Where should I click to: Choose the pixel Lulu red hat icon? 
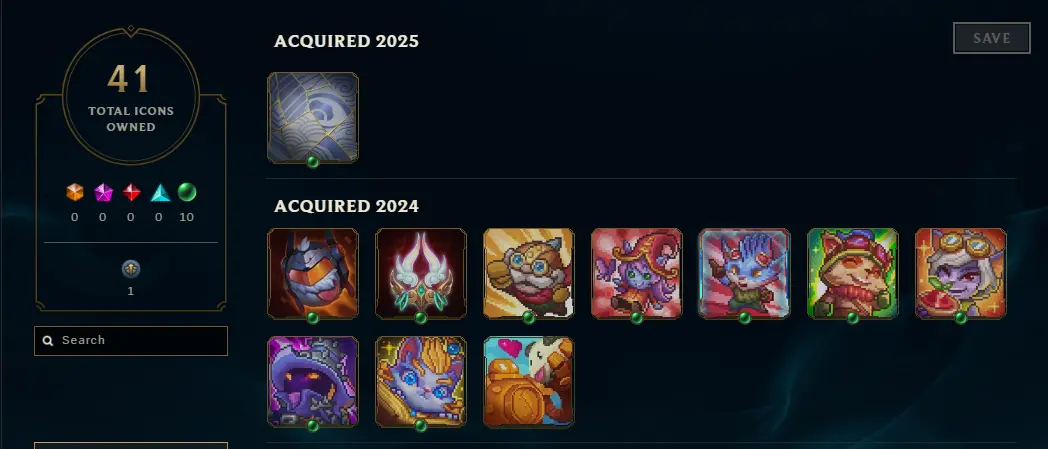(x=637, y=273)
